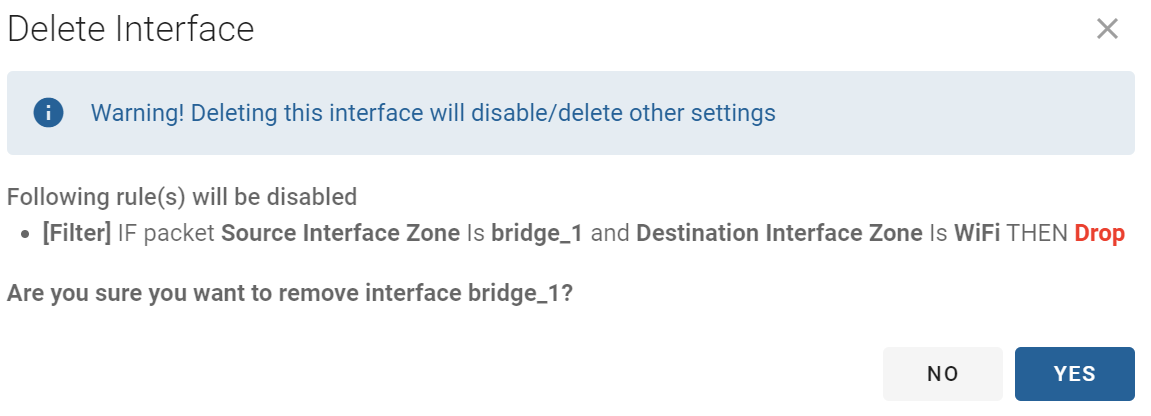Close the Delete Interface dialog with X
1151x416 pixels.
click(1106, 29)
